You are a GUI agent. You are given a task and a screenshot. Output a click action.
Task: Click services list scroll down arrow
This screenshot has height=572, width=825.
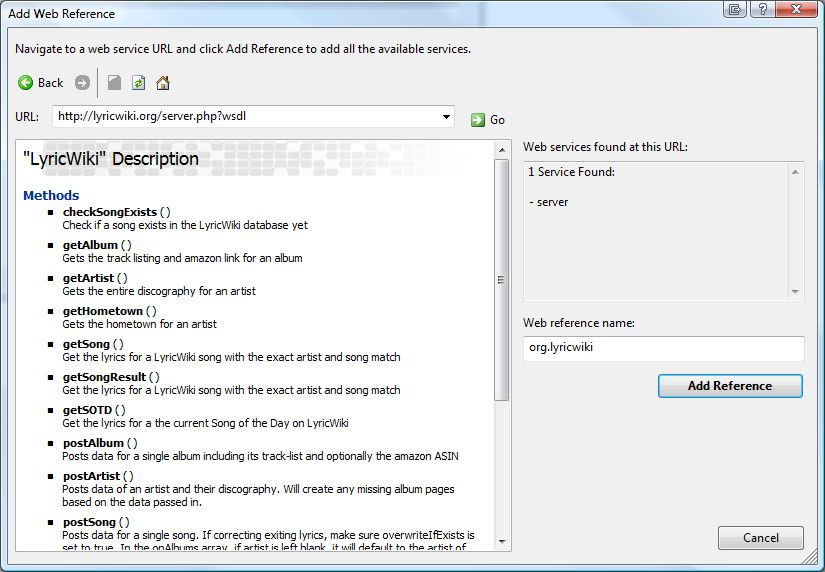coord(795,291)
